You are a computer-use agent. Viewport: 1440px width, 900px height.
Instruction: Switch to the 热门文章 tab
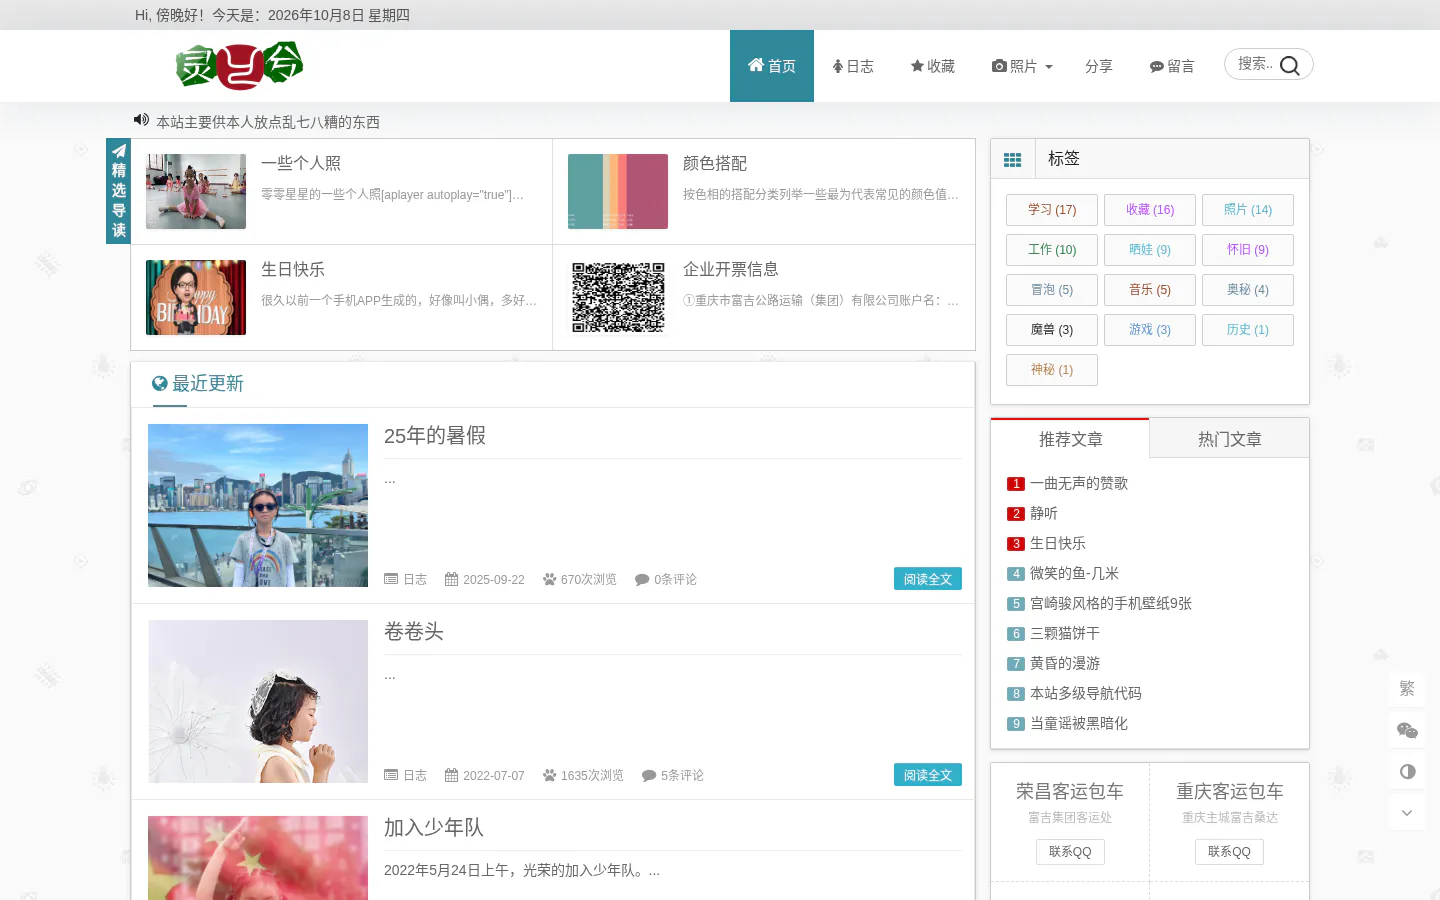point(1229,439)
